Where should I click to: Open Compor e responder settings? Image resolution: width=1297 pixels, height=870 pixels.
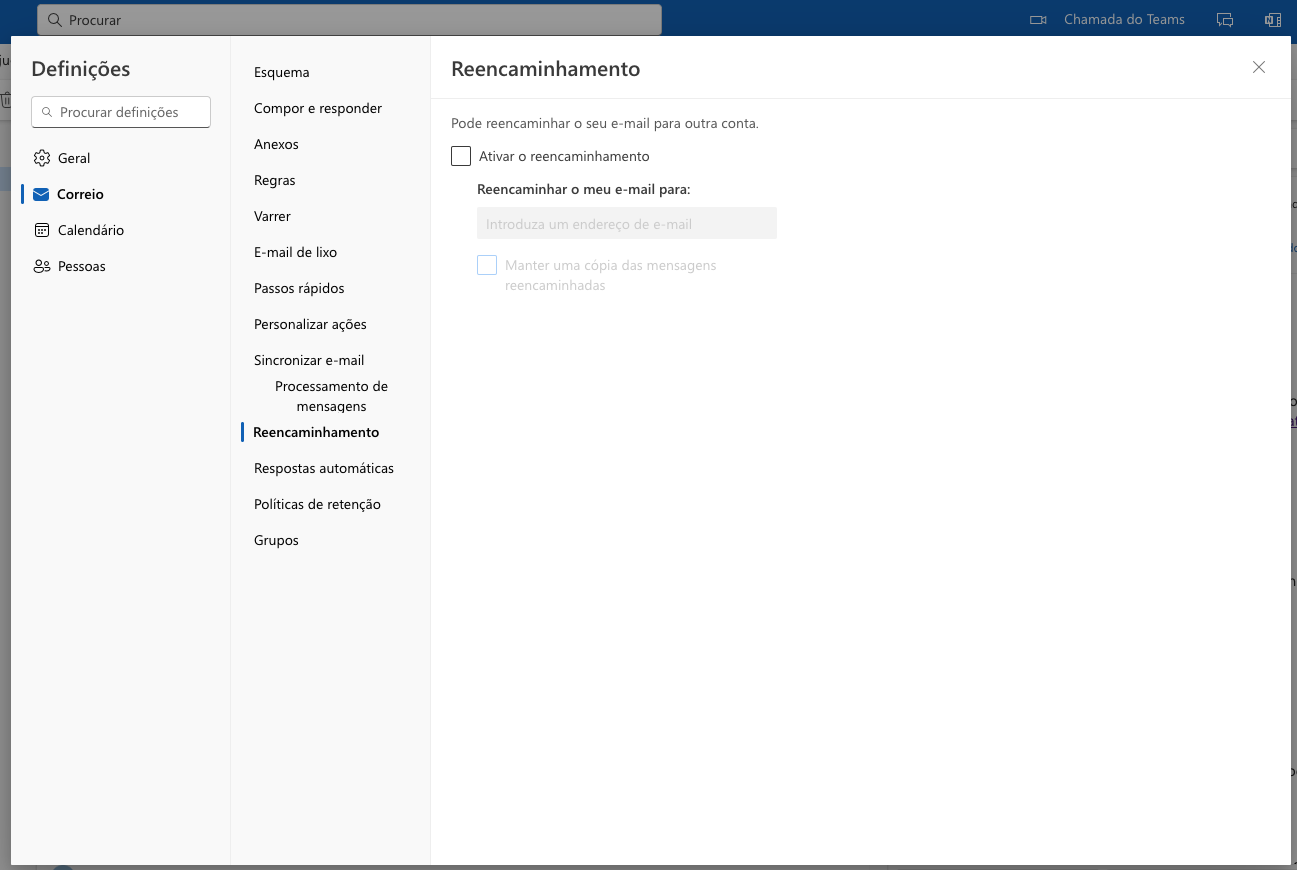coord(318,108)
